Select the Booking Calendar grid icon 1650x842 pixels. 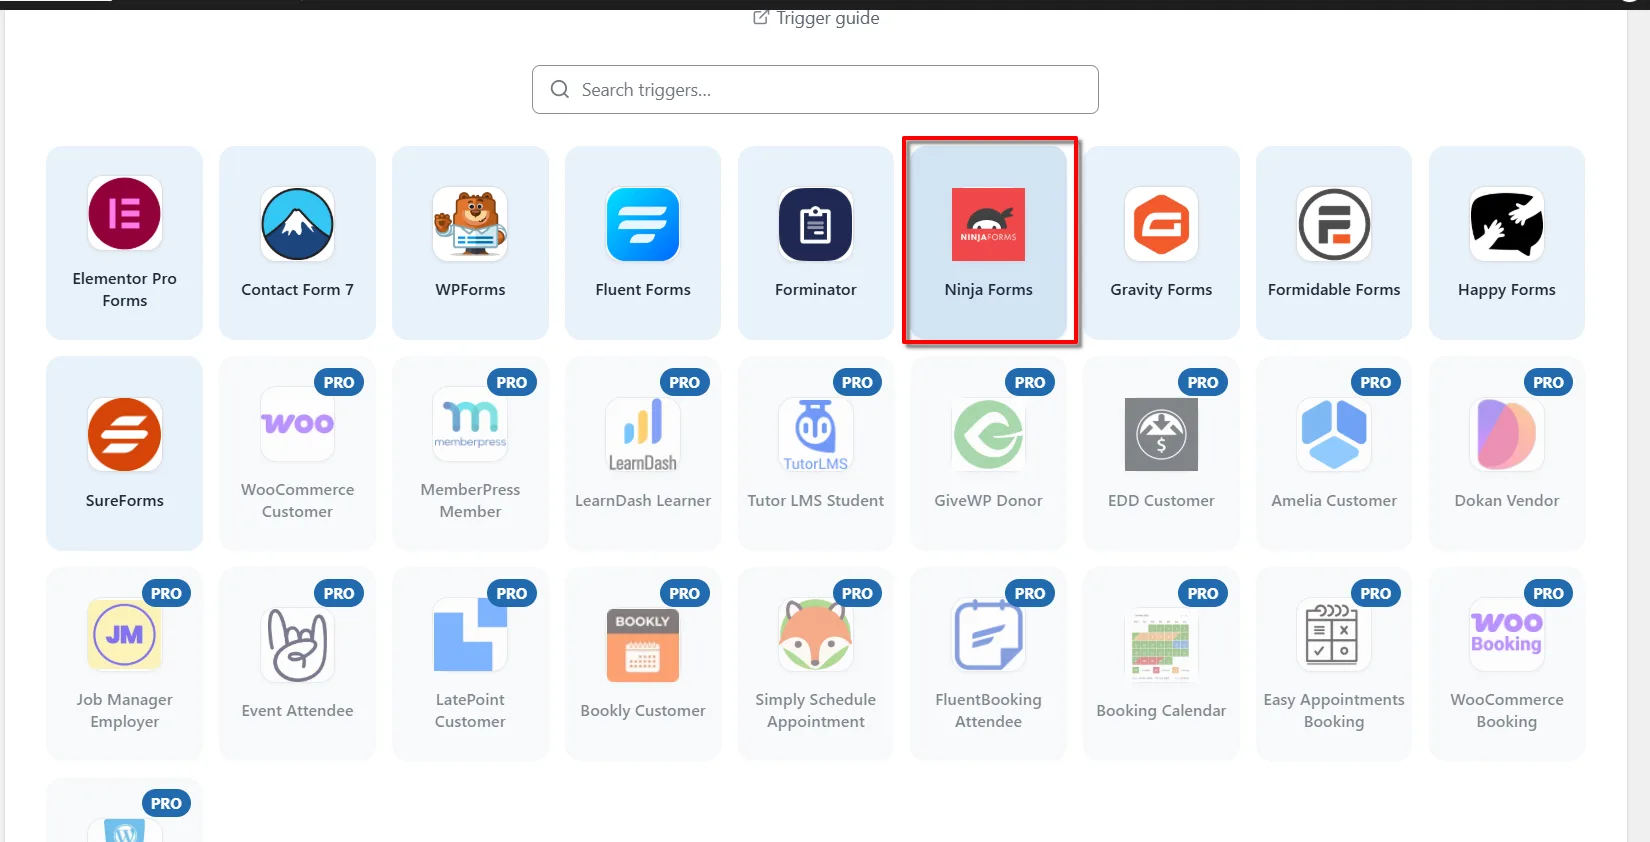point(1161,645)
